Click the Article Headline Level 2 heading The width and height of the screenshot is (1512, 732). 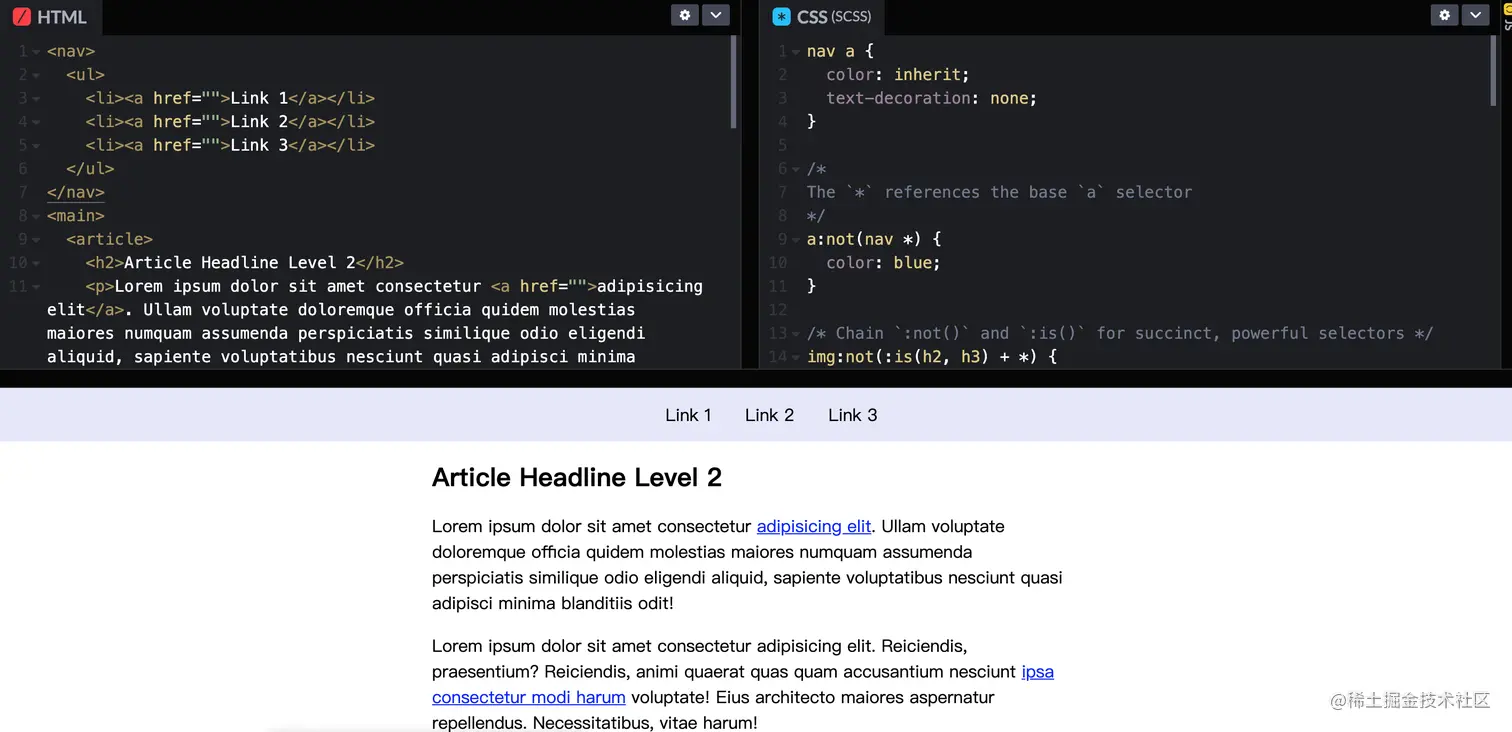pos(577,478)
